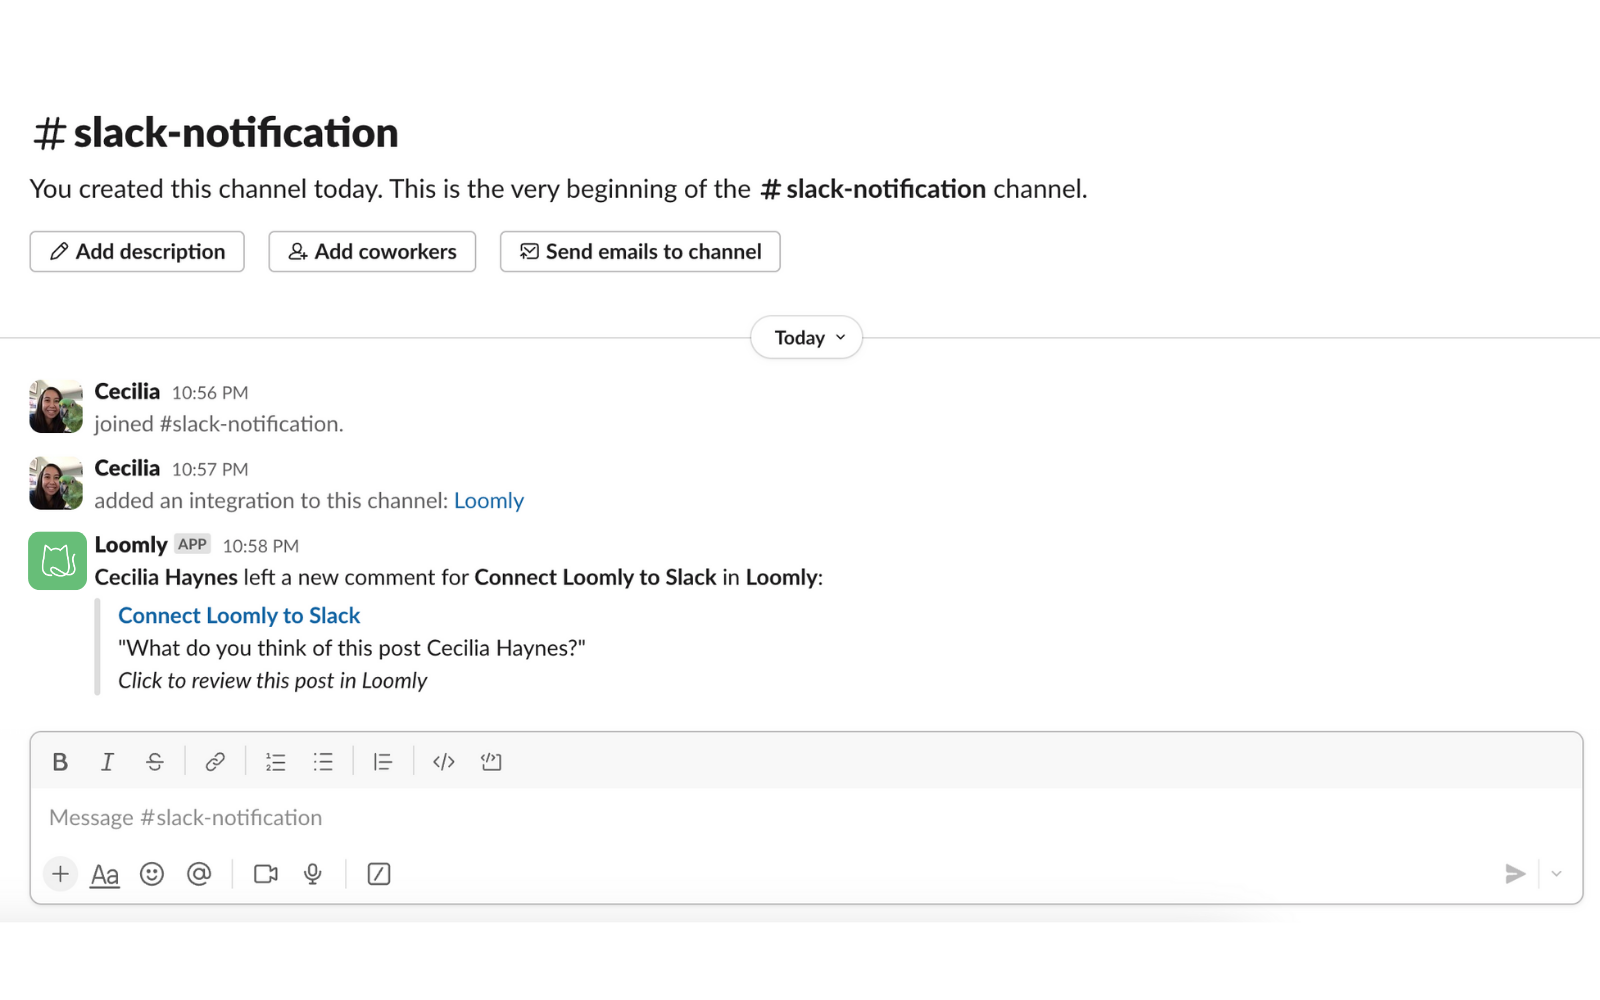
Task: Mention someone using the @ icon
Action: 200,873
